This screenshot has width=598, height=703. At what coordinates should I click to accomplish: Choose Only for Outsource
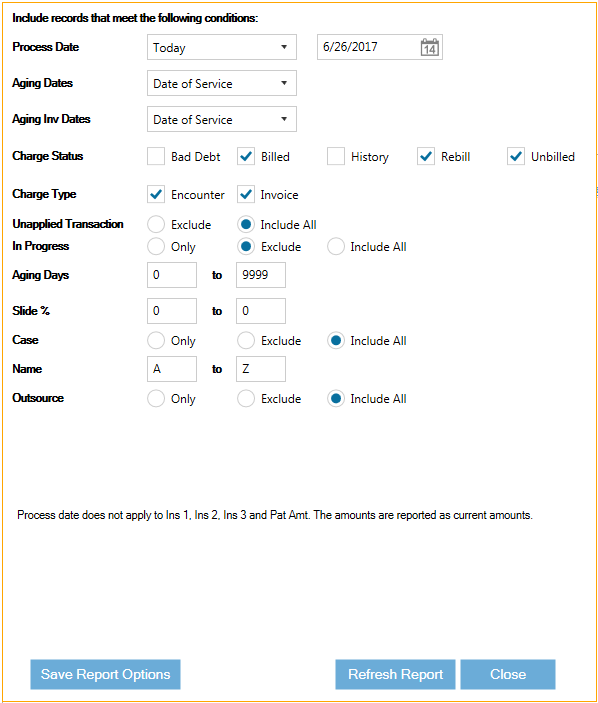[x=156, y=398]
